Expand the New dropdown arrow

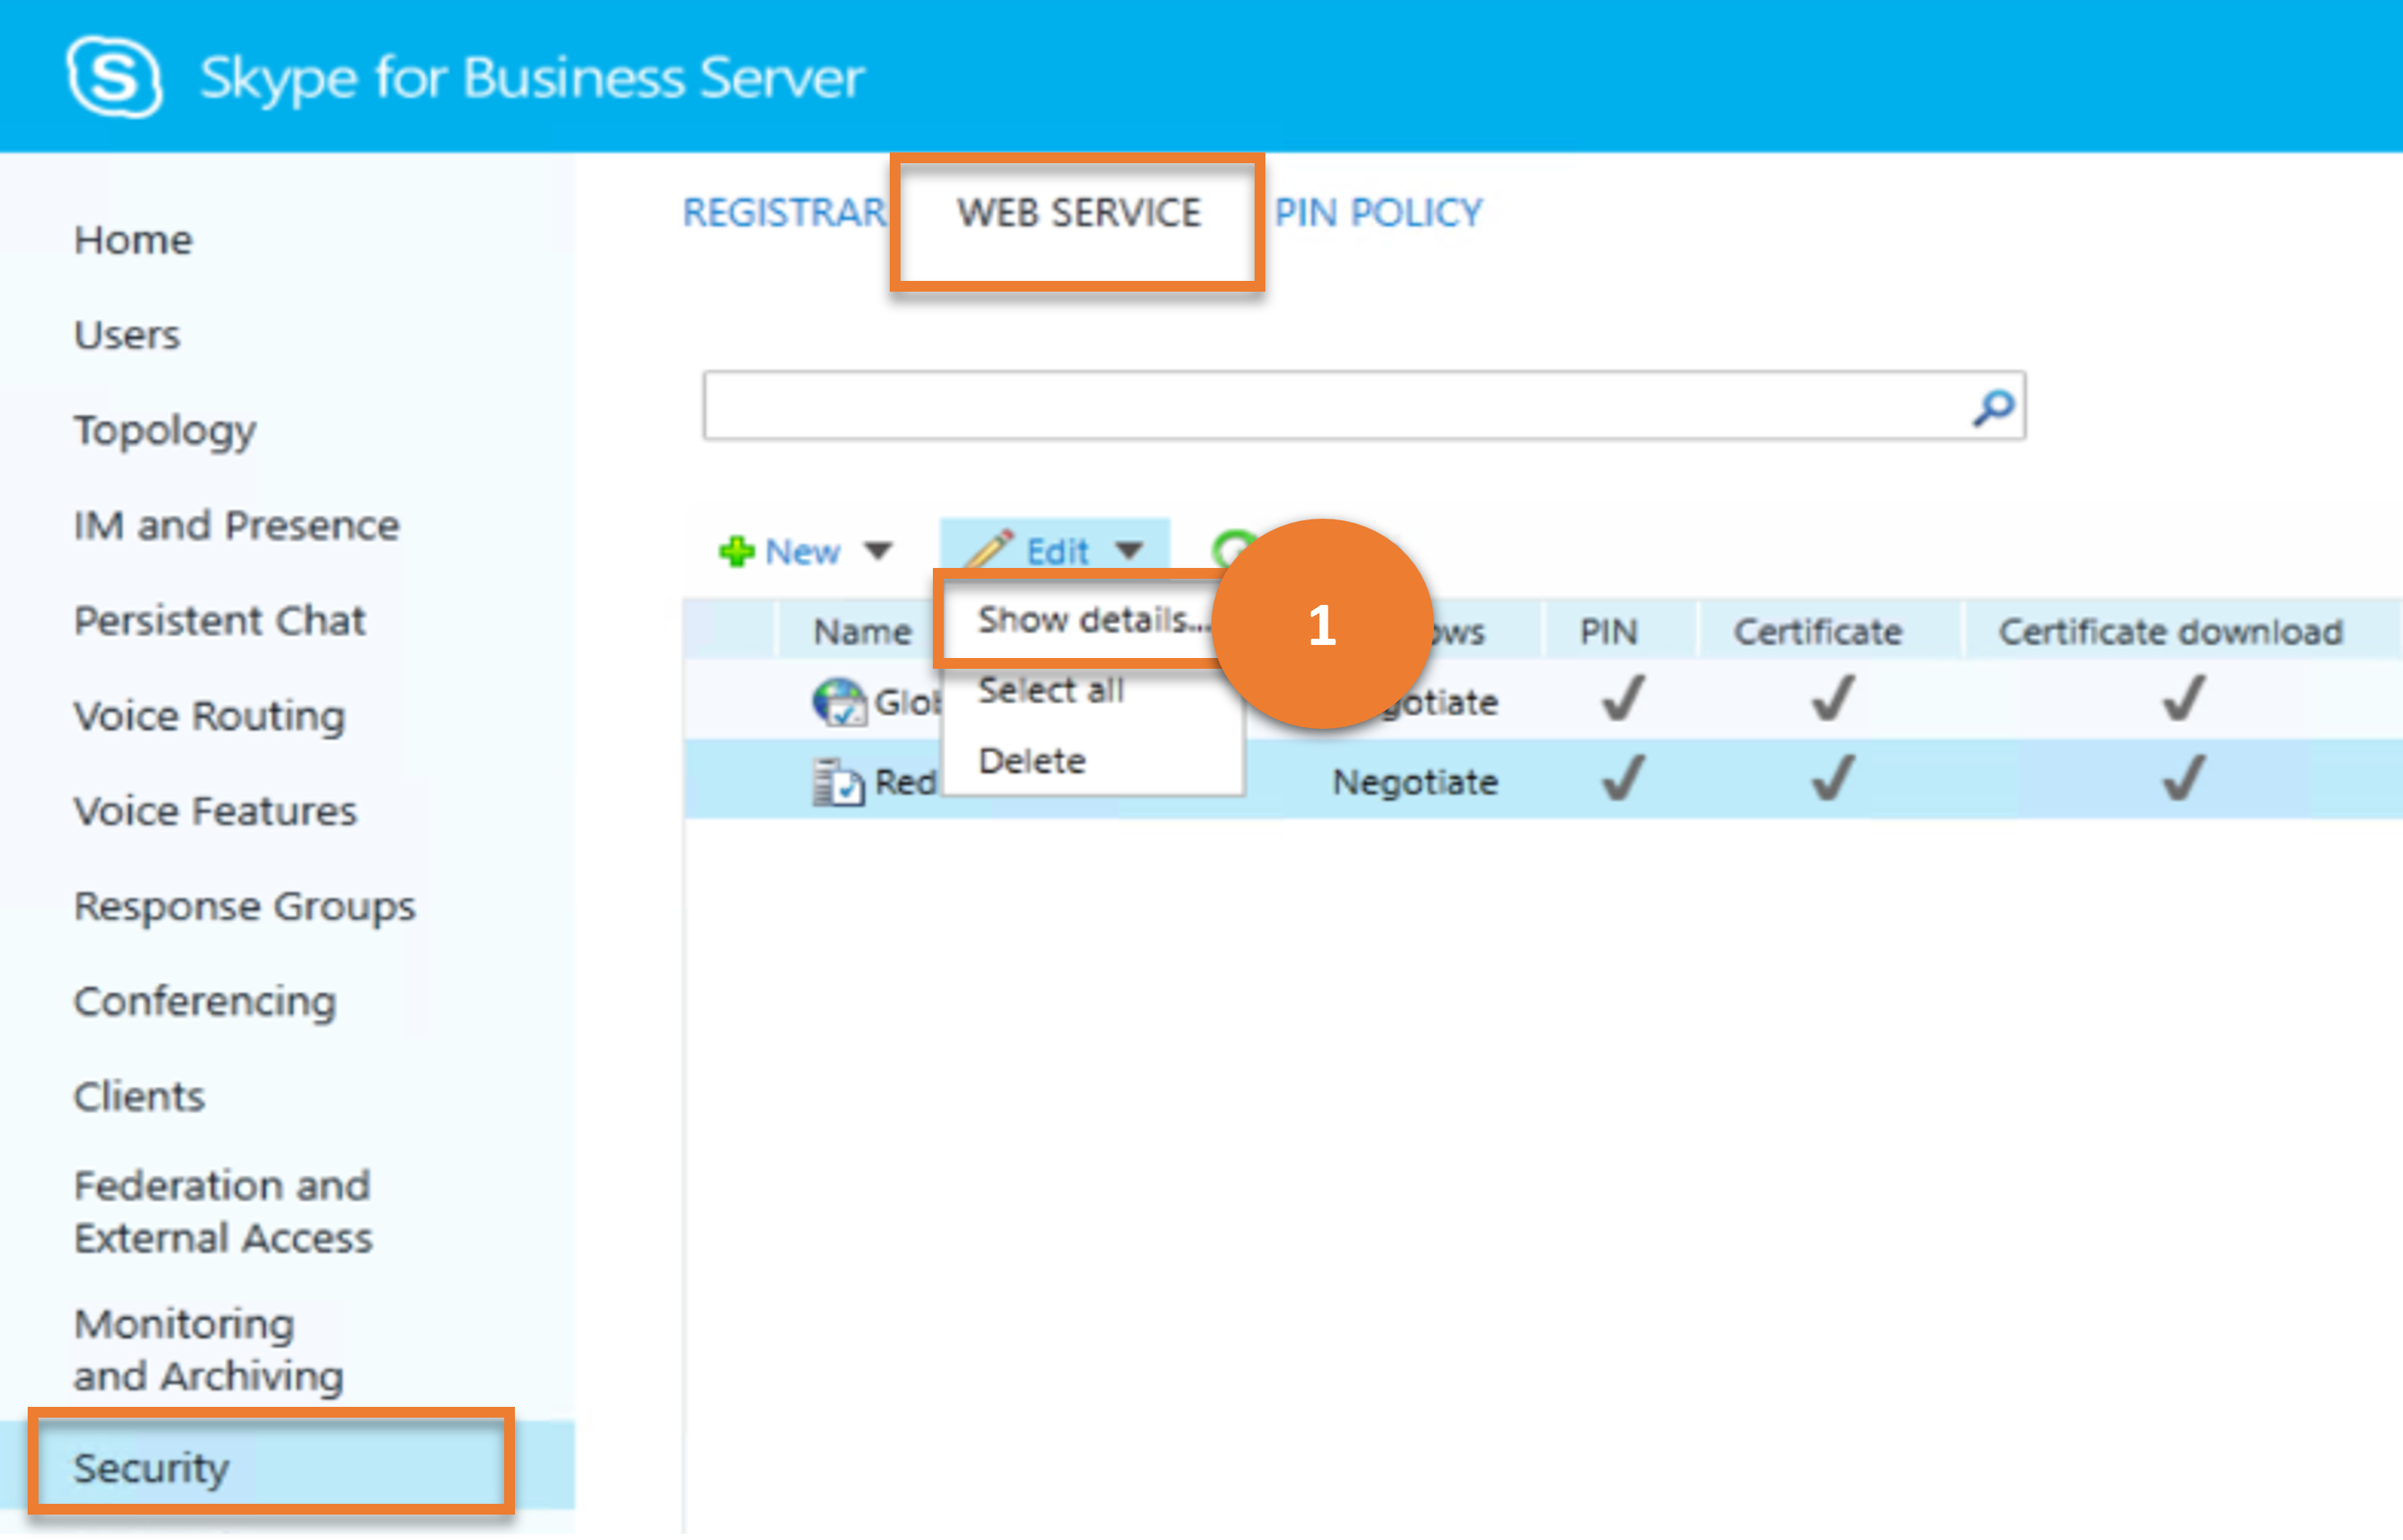coord(878,551)
